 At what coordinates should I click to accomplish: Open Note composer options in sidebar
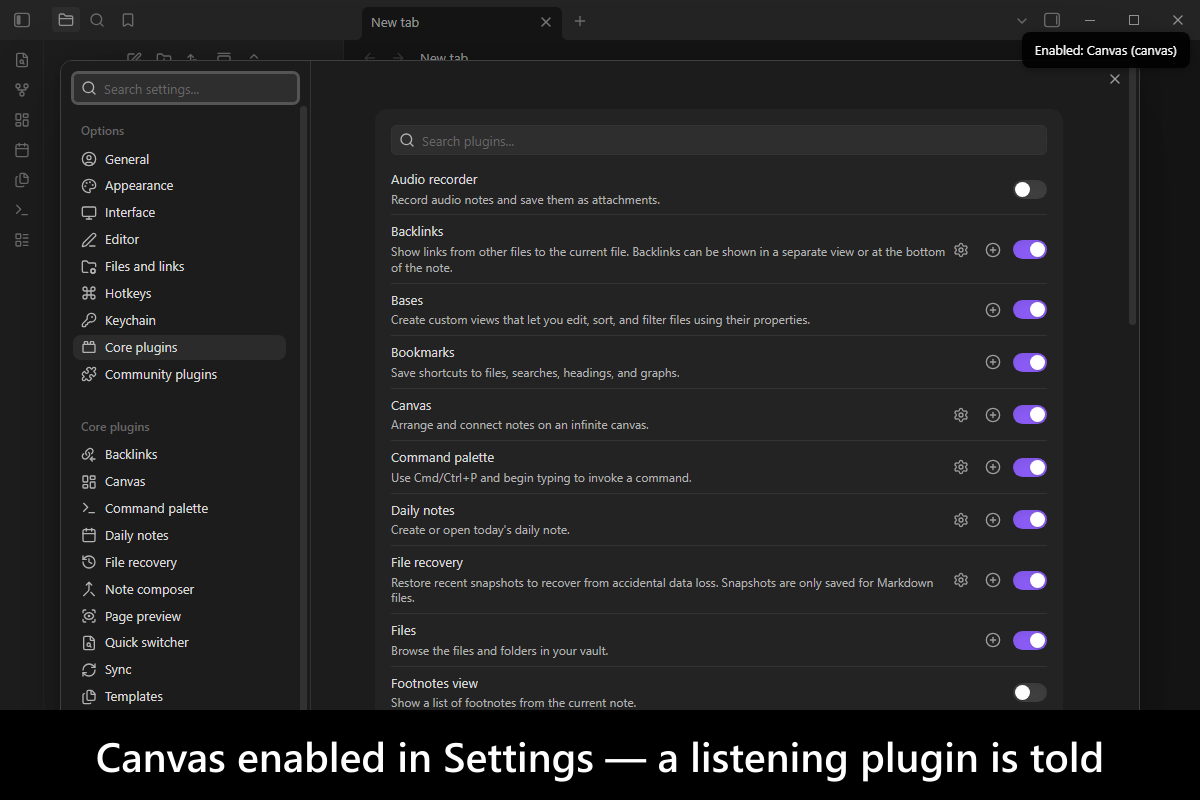(x=180, y=590)
